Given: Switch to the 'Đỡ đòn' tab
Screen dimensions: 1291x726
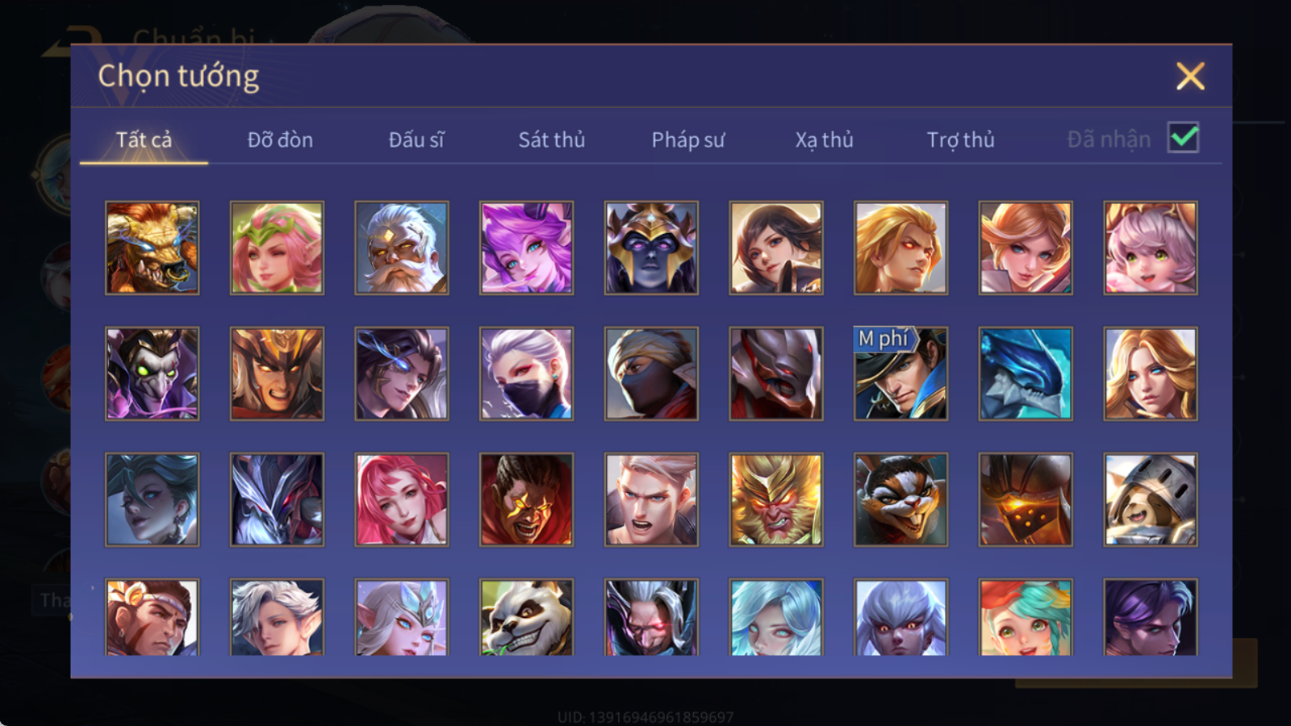Looking at the screenshot, I should [x=280, y=140].
